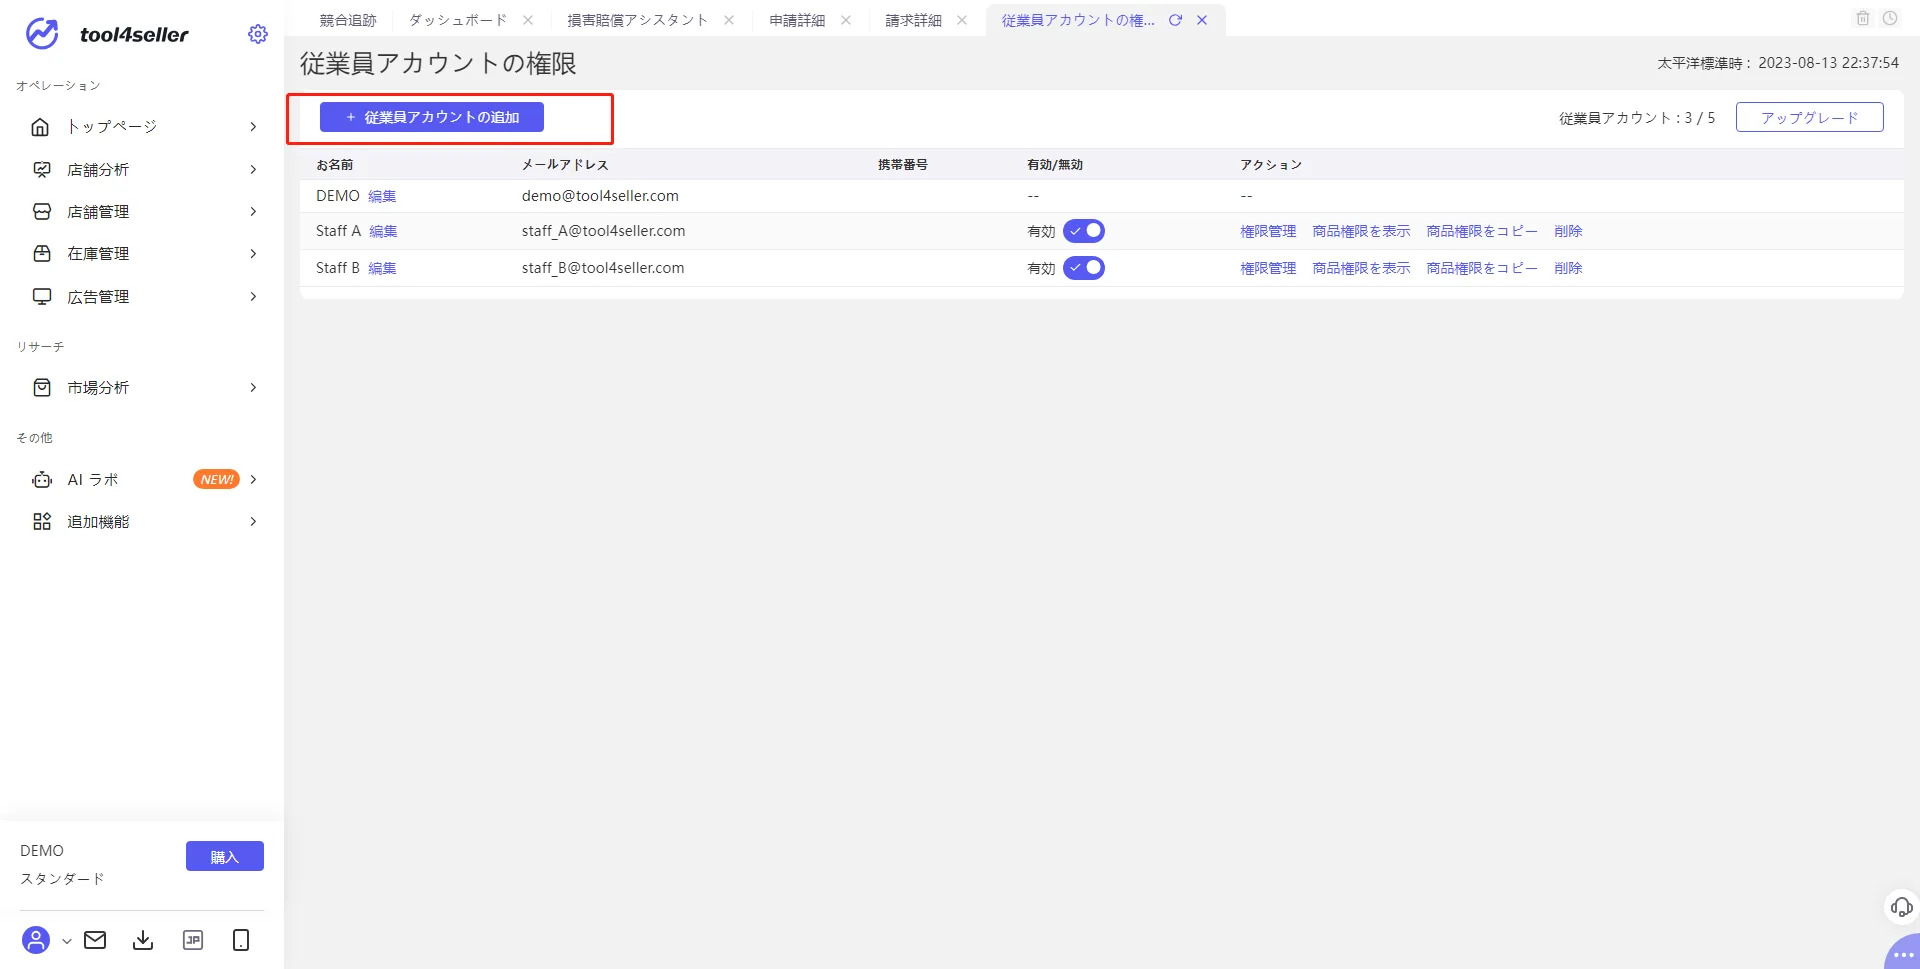The height and width of the screenshot is (969, 1920).
Task: Click the clock history icon at top right
Action: (x=1890, y=18)
